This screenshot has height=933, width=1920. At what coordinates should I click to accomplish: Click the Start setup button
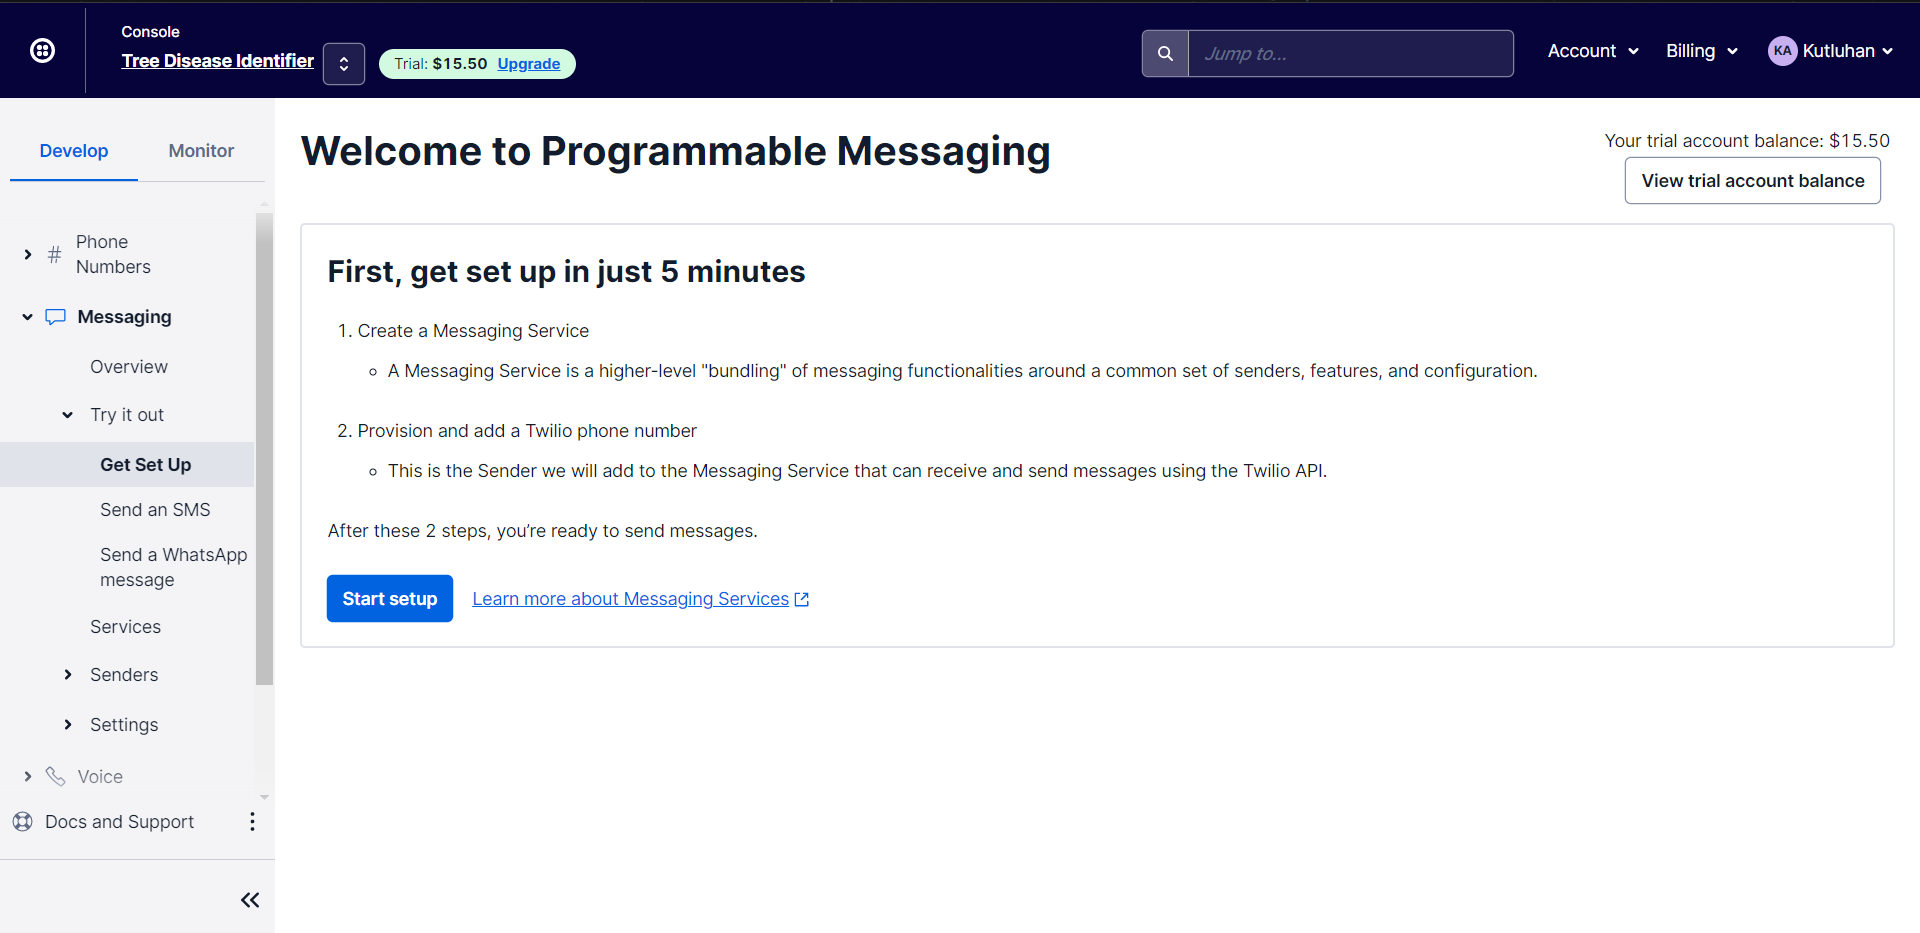coord(389,599)
